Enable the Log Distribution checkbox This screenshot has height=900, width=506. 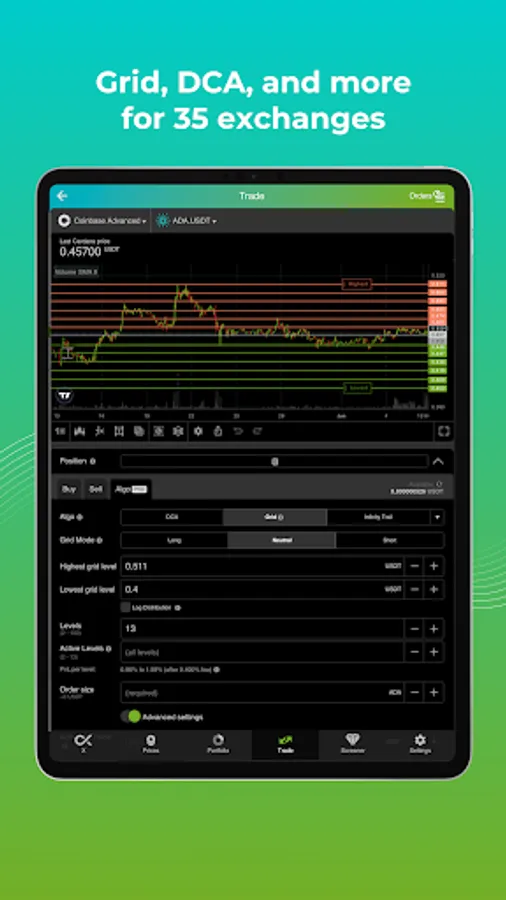click(x=125, y=607)
